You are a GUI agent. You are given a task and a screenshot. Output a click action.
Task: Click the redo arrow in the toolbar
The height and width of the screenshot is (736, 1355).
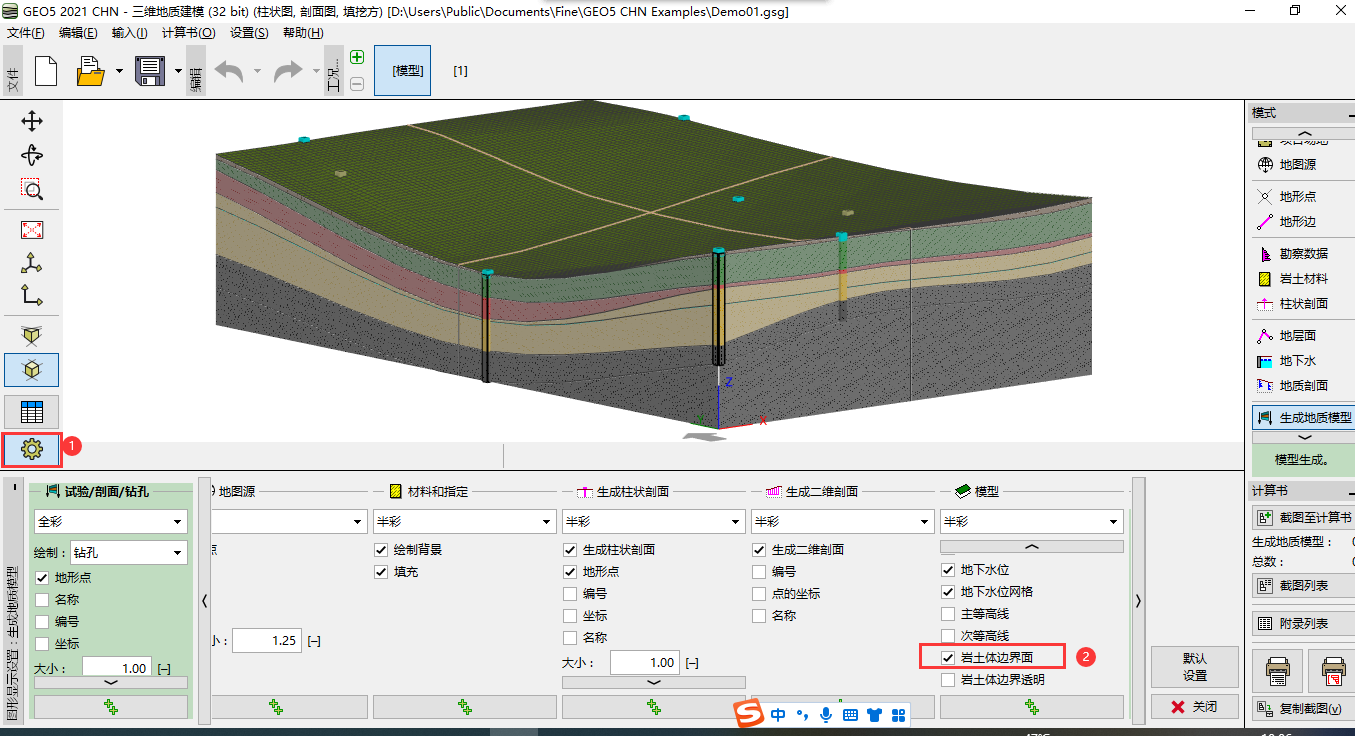[x=288, y=71]
